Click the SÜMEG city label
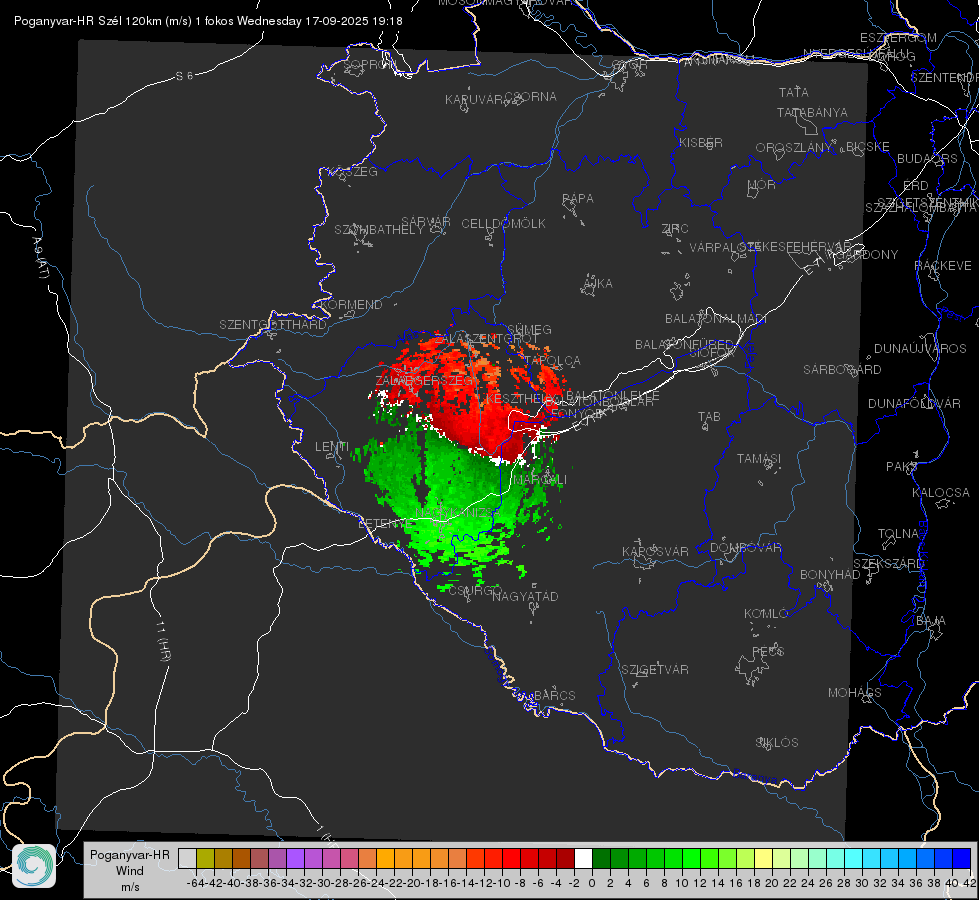 click(x=529, y=329)
